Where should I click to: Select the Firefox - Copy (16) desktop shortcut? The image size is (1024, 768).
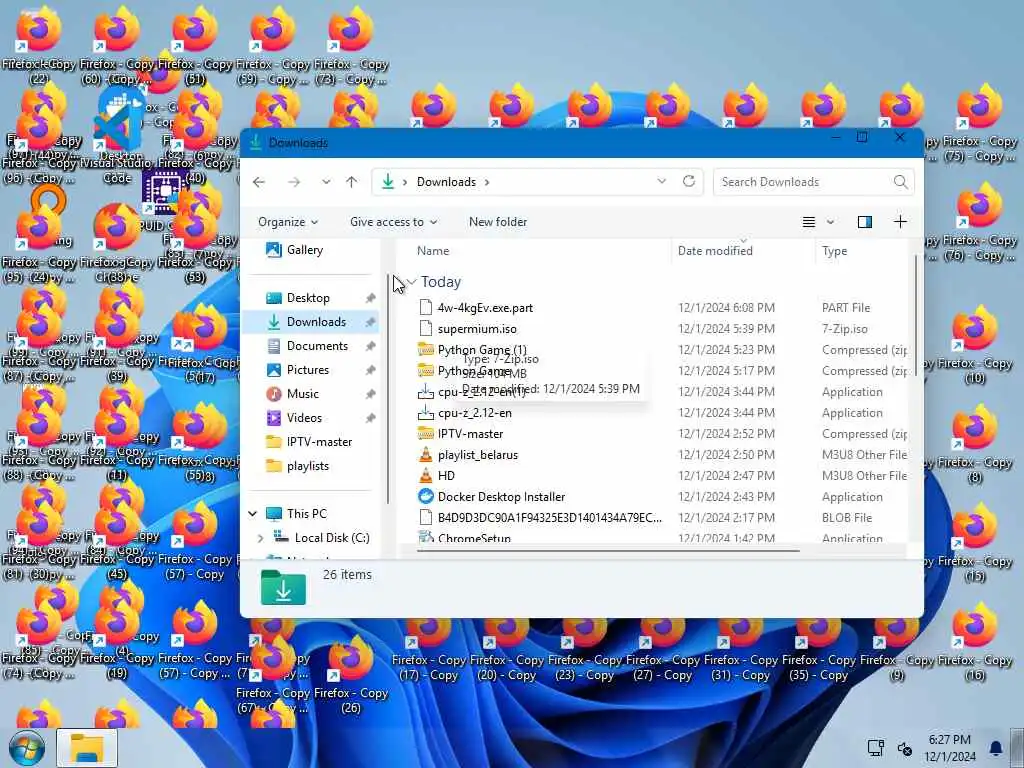click(976, 640)
